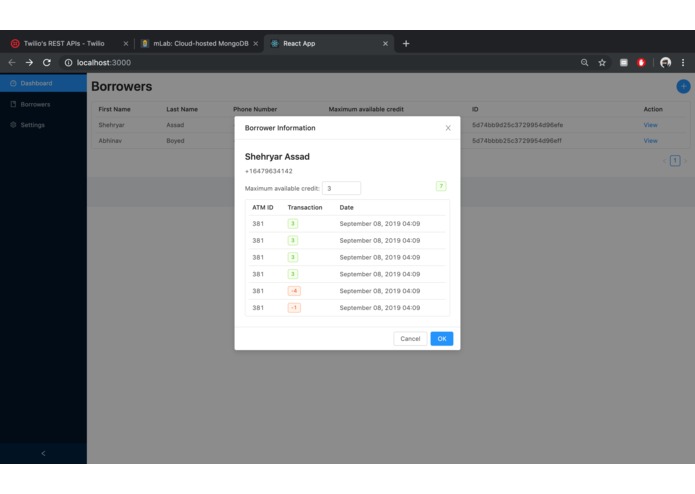Click ID 5d74bb9d25c3729954d96efe
The width and height of the screenshot is (695, 494).
pyautogui.click(x=517, y=125)
